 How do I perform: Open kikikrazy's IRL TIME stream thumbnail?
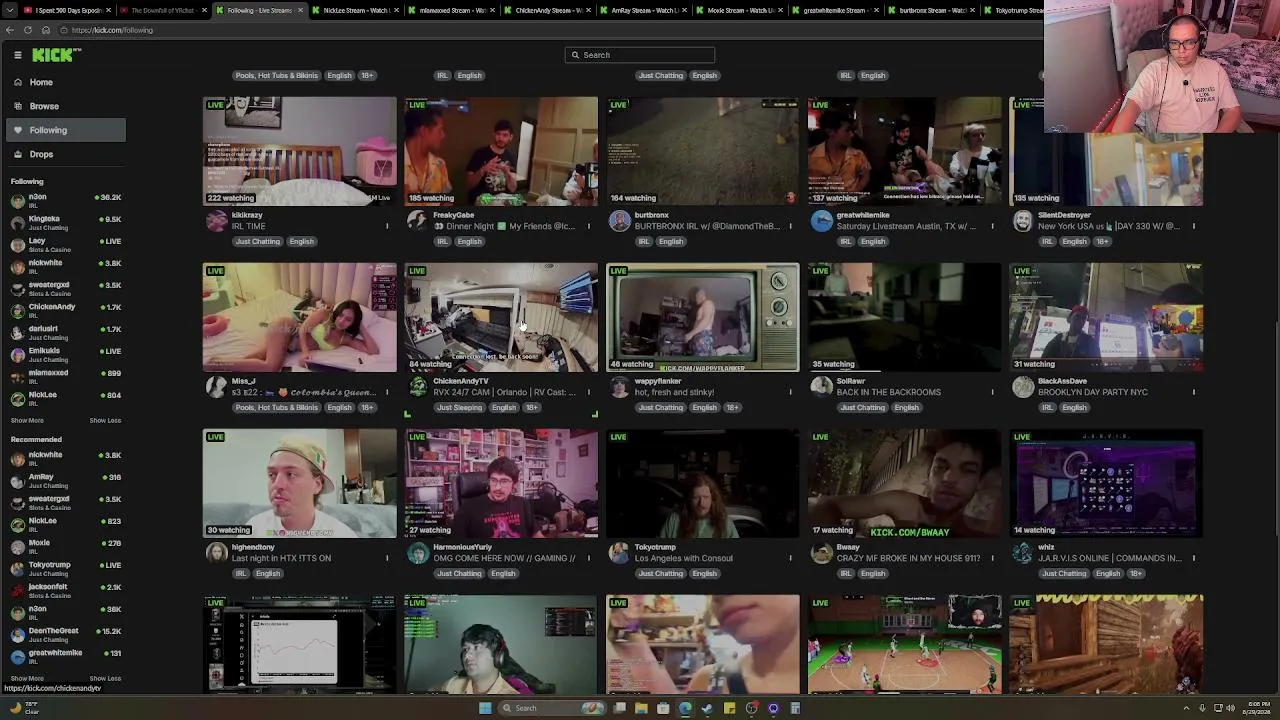(x=299, y=151)
